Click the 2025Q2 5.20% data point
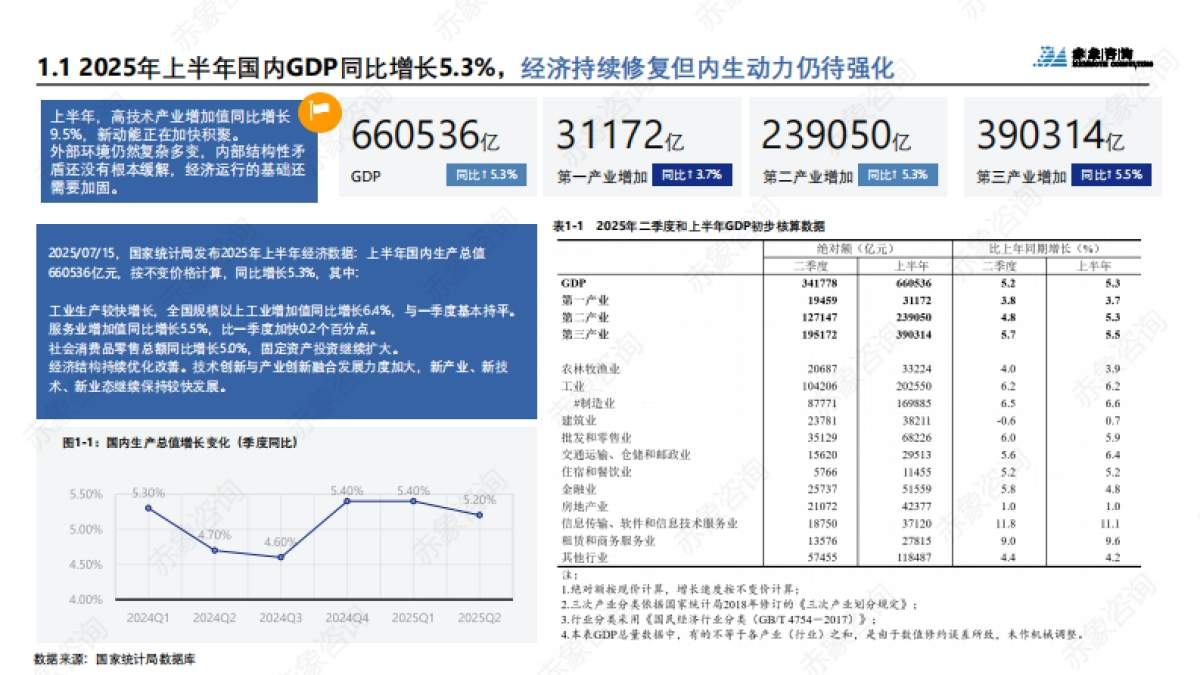The height and width of the screenshot is (675, 1200). pyautogui.click(x=479, y=515)
